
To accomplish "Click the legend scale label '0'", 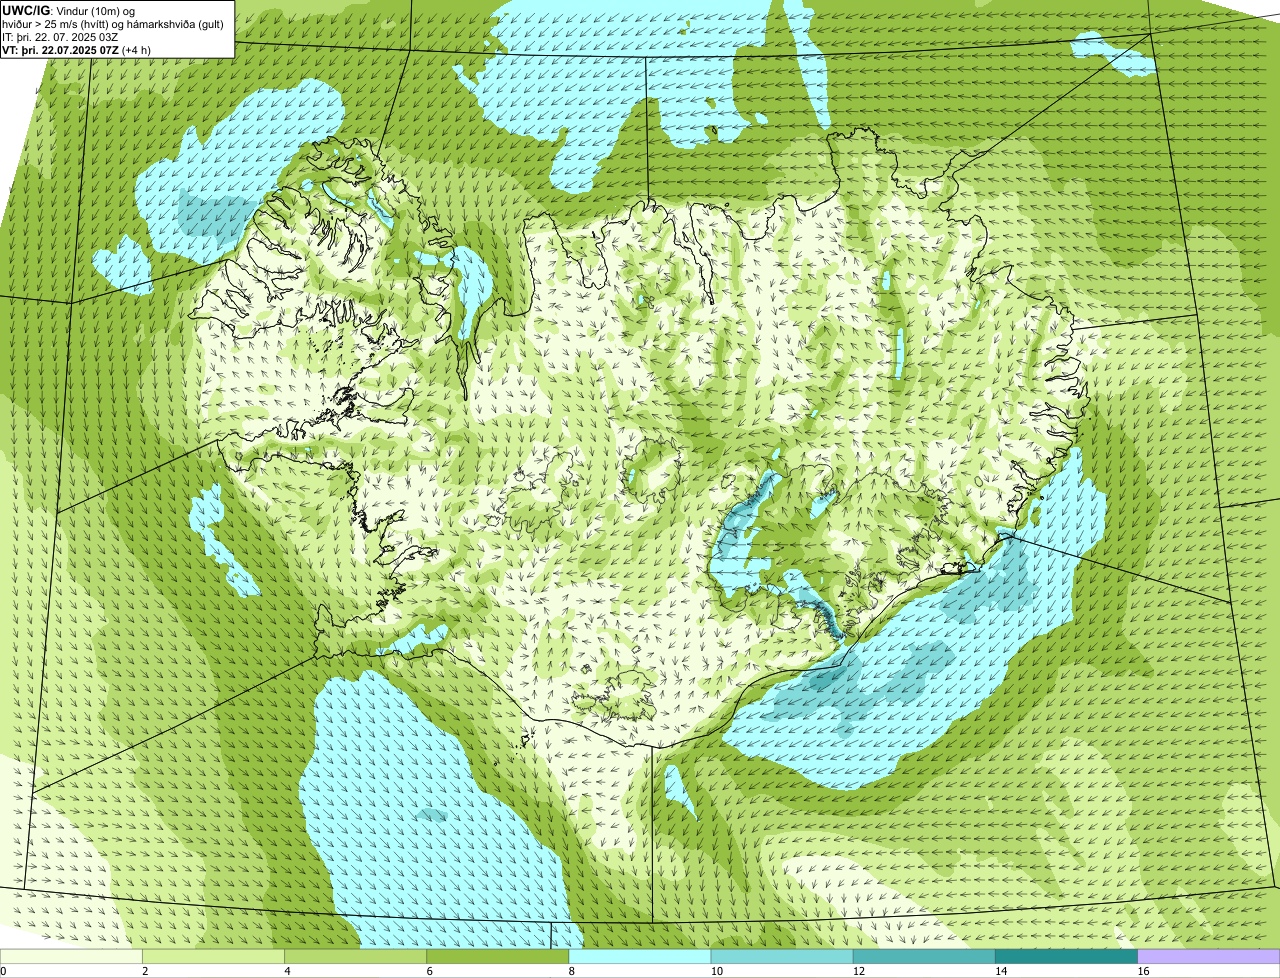I will tap(3, 971).
